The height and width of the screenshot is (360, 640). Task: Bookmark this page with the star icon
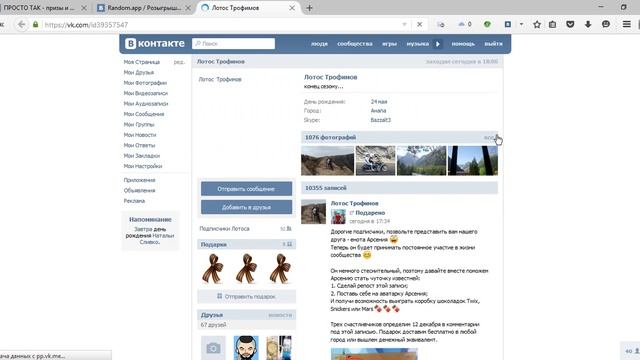[537, 24]
